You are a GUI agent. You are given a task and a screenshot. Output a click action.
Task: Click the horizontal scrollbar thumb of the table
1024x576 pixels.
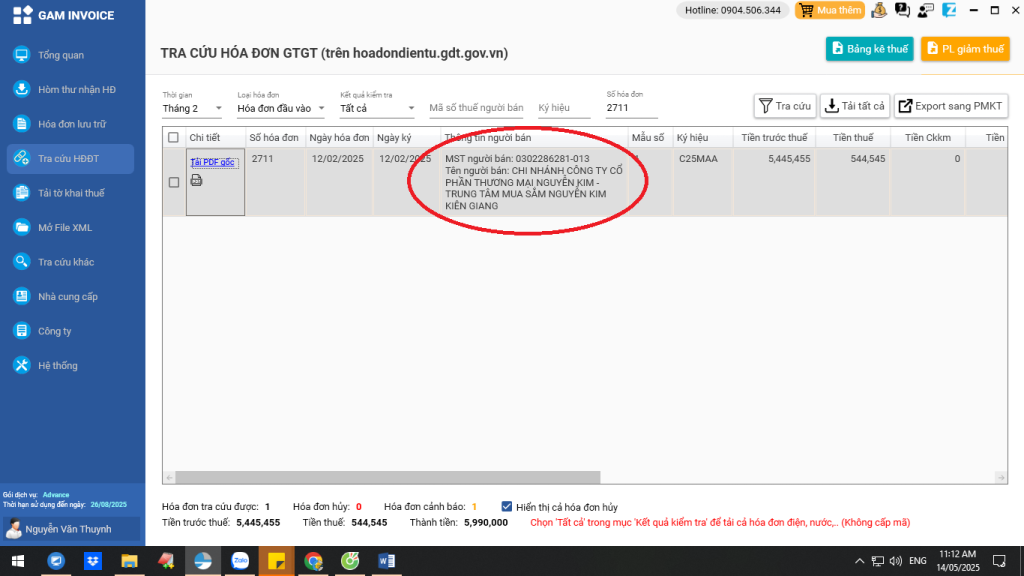pos(388,477)
